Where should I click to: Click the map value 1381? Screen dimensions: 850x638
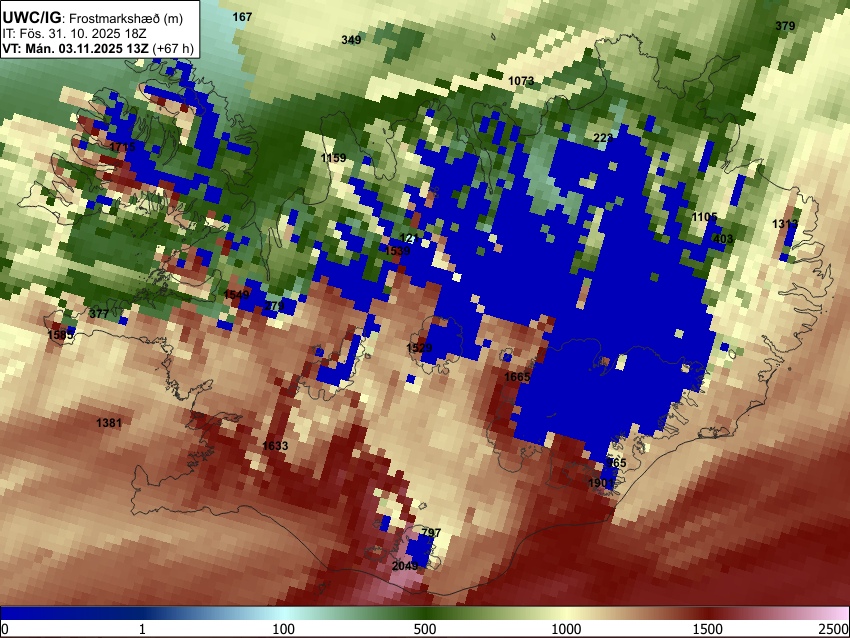point(109,423)
